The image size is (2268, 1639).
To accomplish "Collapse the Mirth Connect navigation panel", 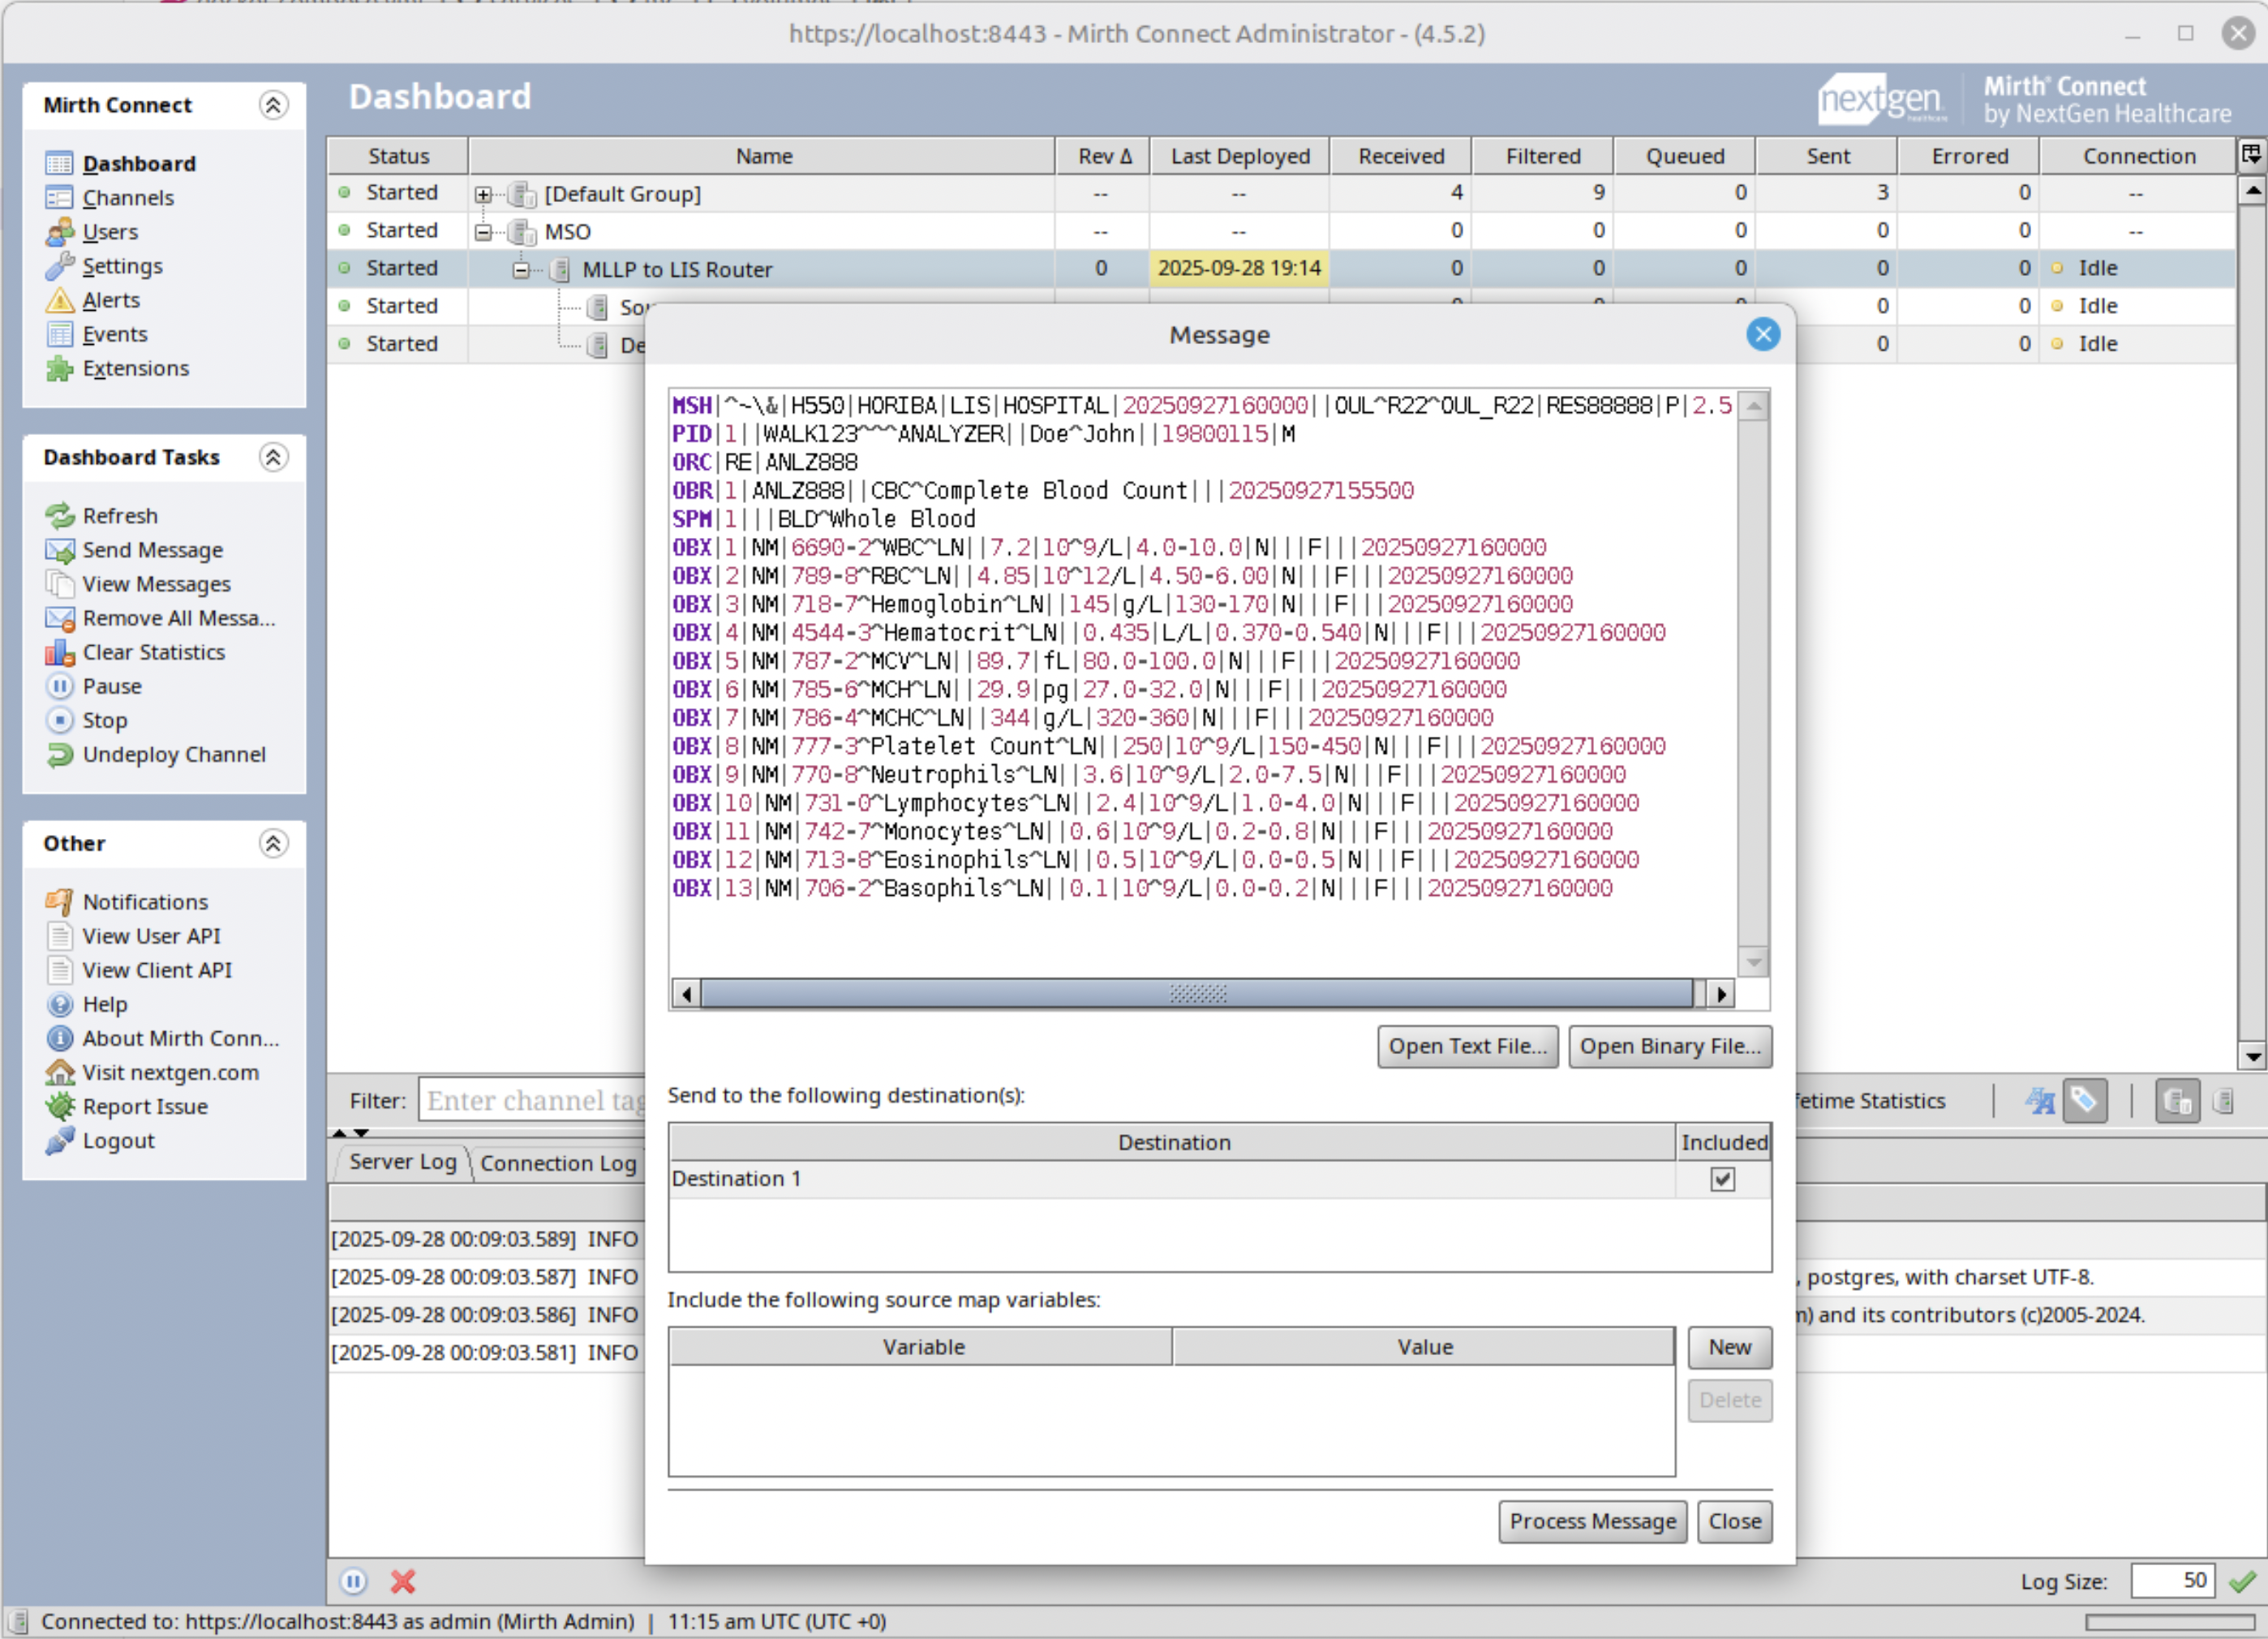I will coord(273,105).
